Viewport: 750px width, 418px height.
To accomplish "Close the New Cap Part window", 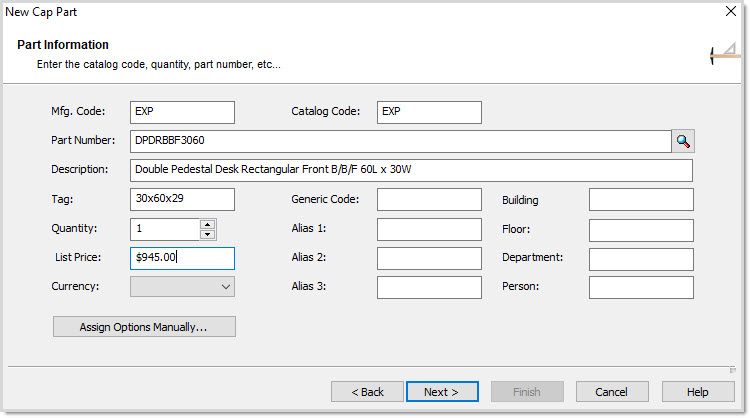I will [730, 11].
